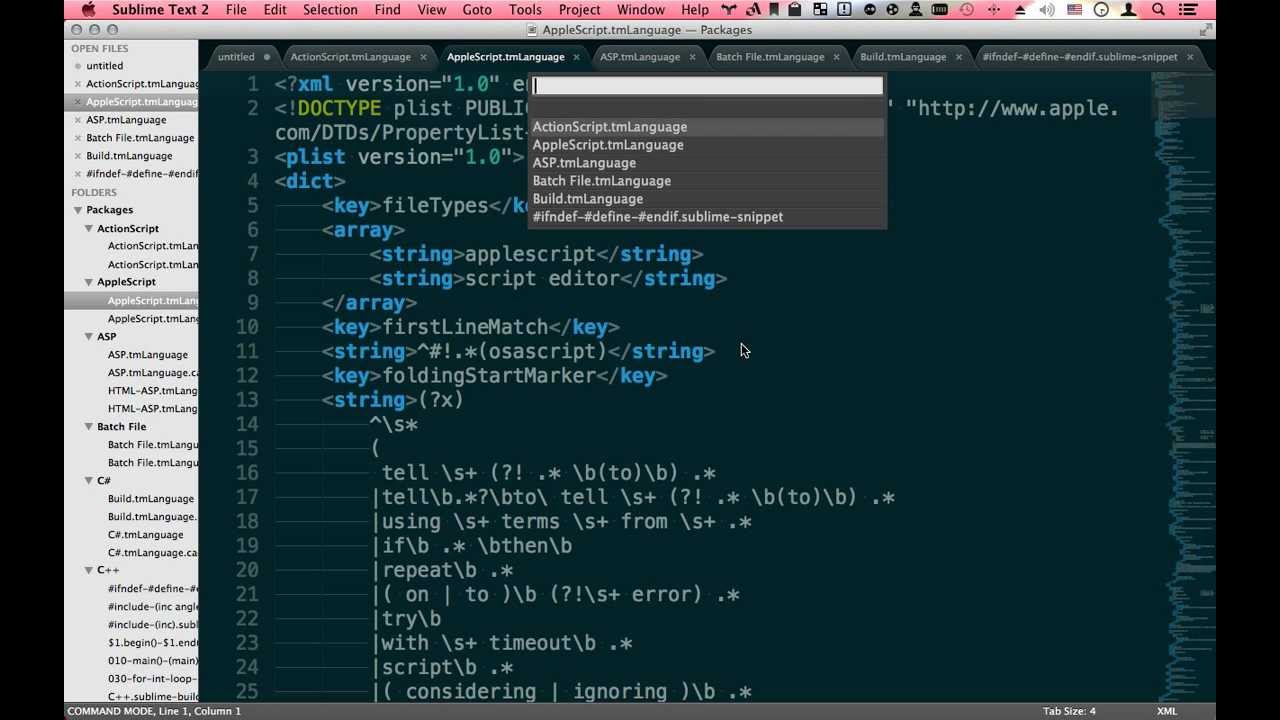Click the fullscreen arrows in the title bar
This screenshot has height=720, width=1280.
coord(1205,30)
